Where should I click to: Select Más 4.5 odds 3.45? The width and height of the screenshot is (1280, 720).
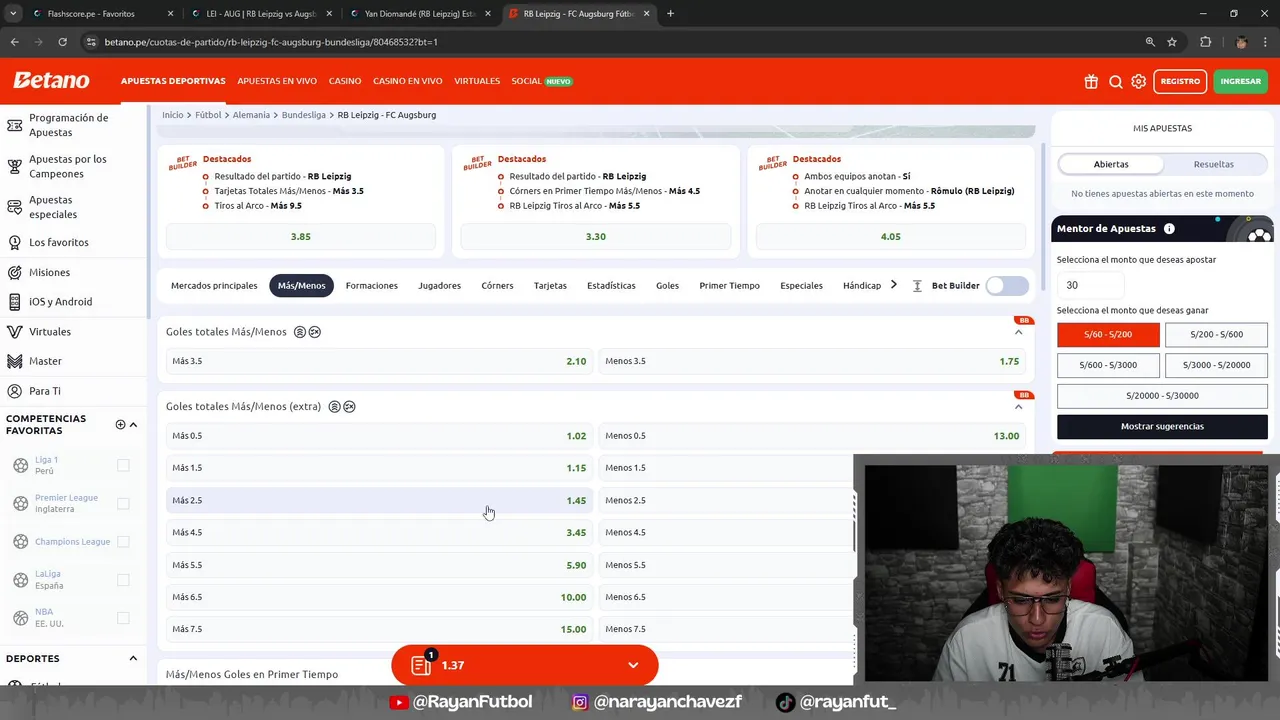pos(379,533)
